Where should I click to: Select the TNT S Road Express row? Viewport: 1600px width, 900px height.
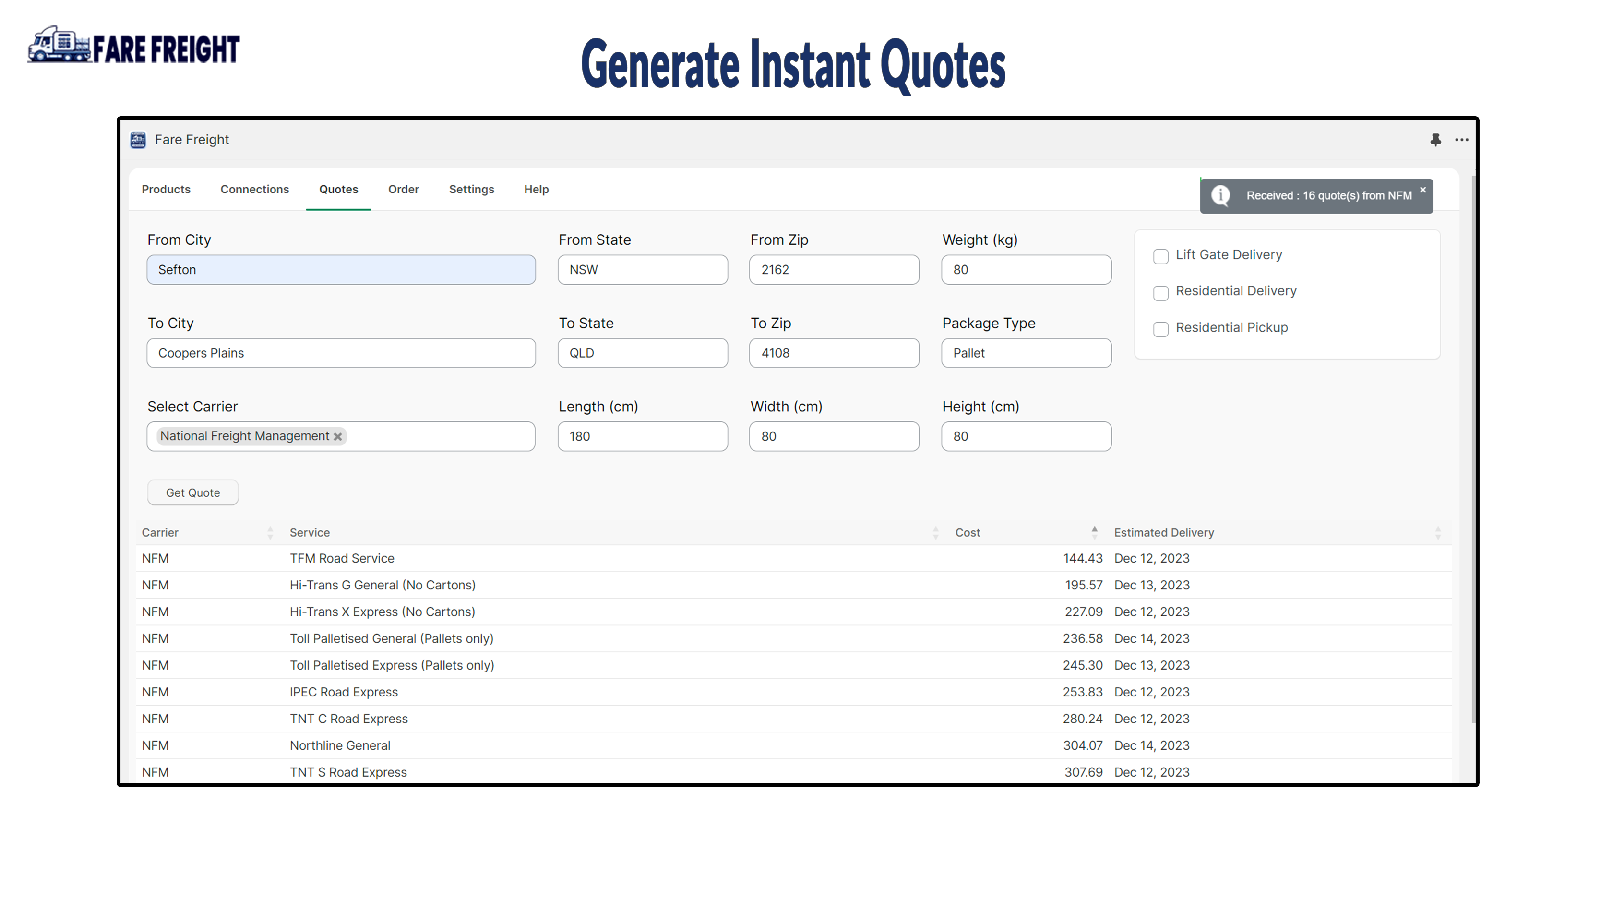(x=794, y=772)
